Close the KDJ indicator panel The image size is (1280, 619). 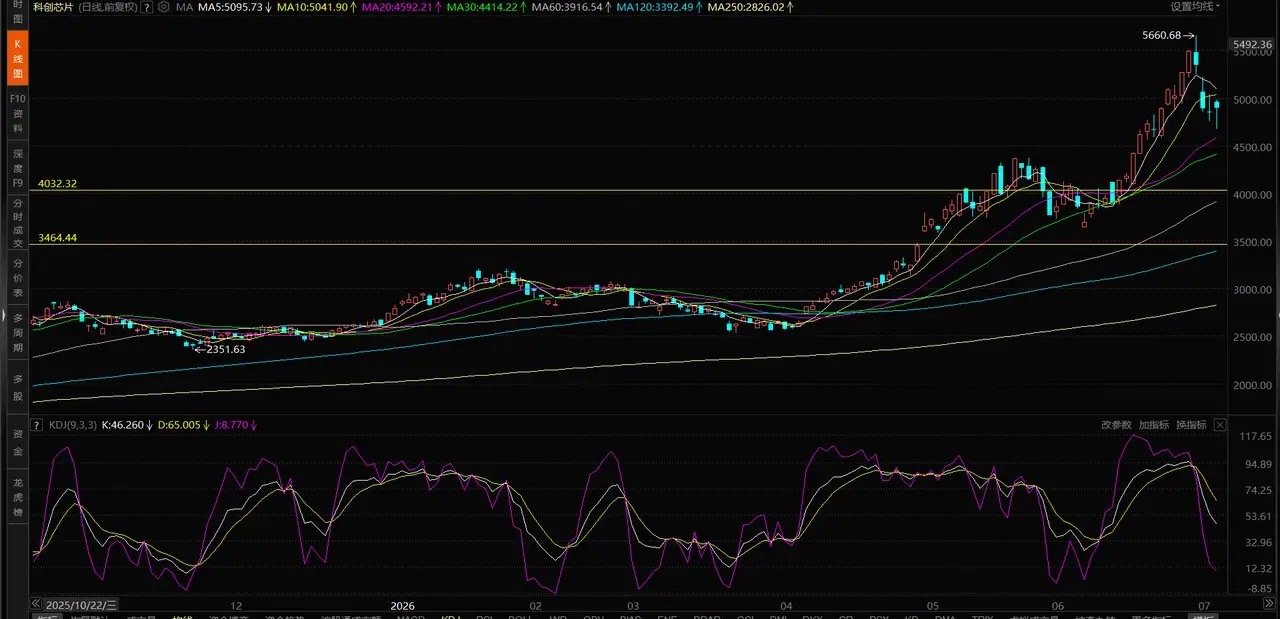point(1219,425)
